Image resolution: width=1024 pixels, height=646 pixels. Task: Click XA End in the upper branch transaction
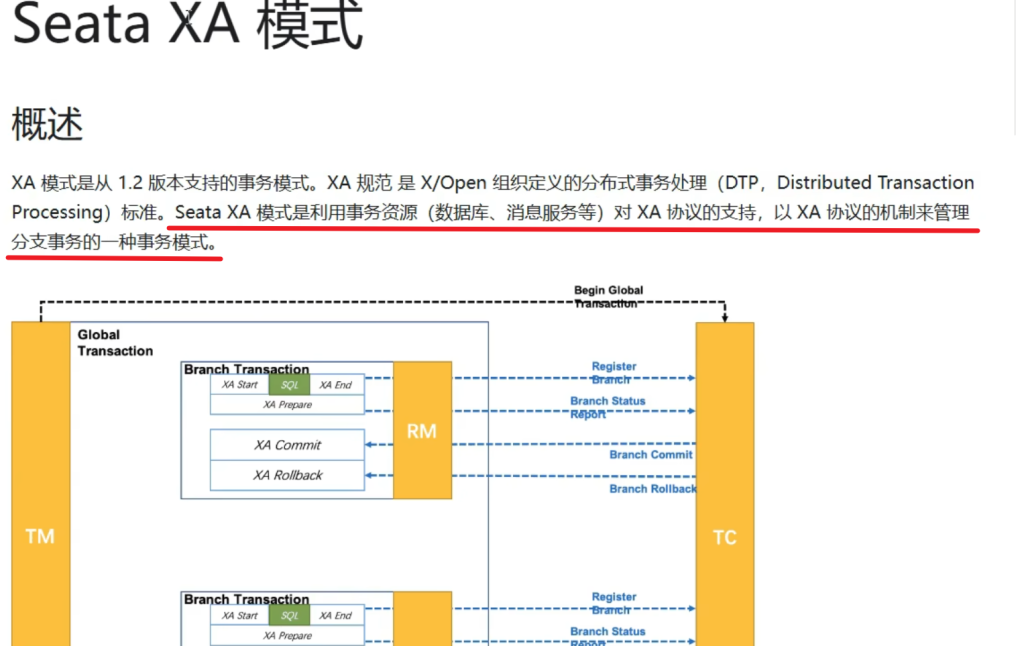[335, 385]
